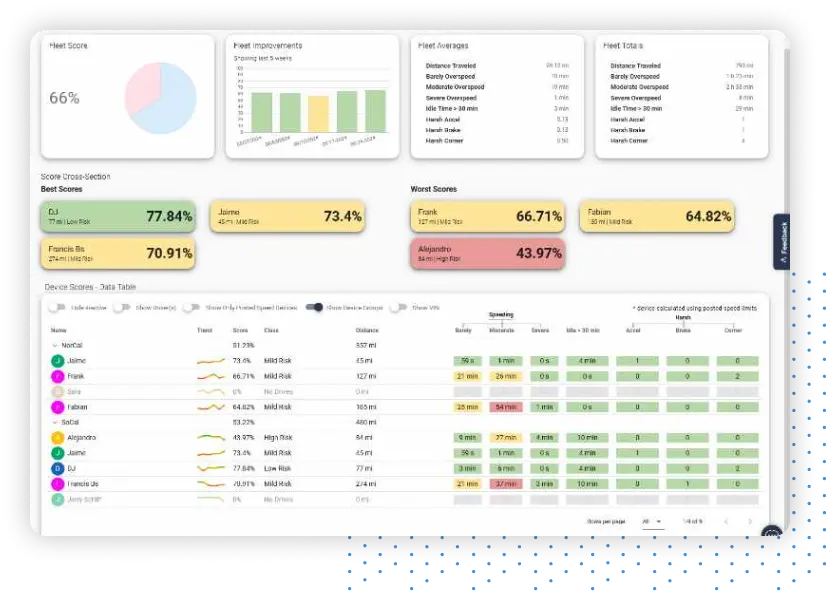Open the Rows per page dropdown

point(652,522)
